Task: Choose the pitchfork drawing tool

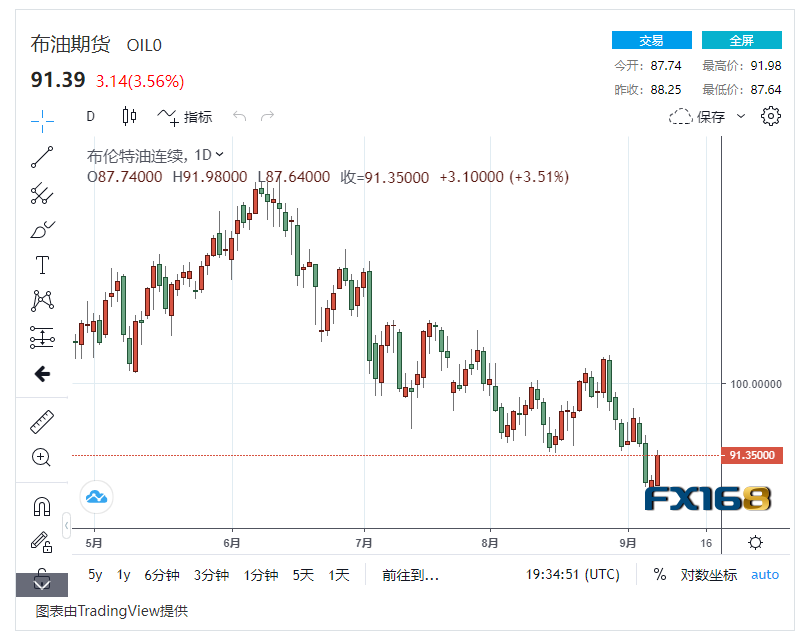Action: 42,193
